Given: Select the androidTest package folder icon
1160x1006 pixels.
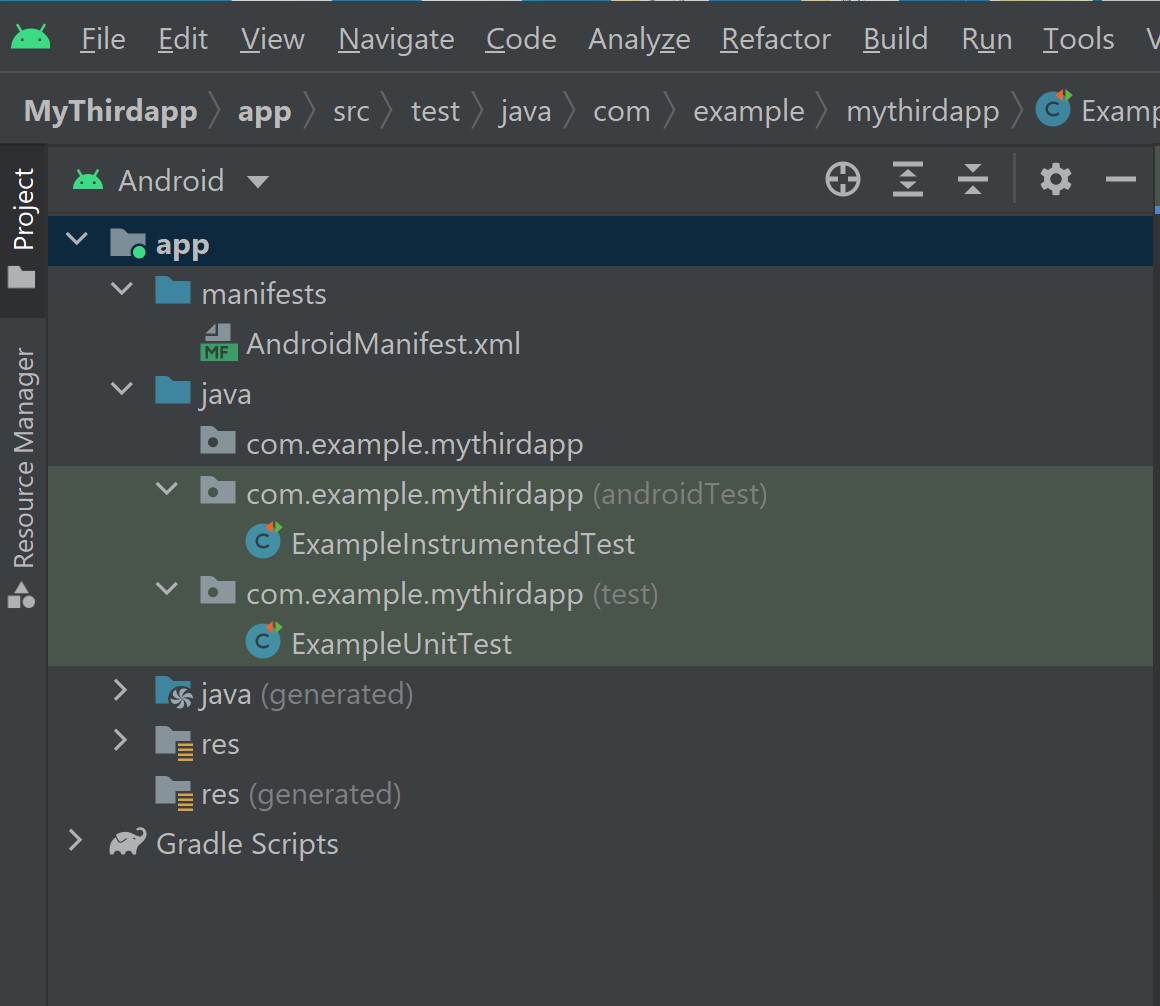Looking at the screenshot, I should [x=218, y=490].
